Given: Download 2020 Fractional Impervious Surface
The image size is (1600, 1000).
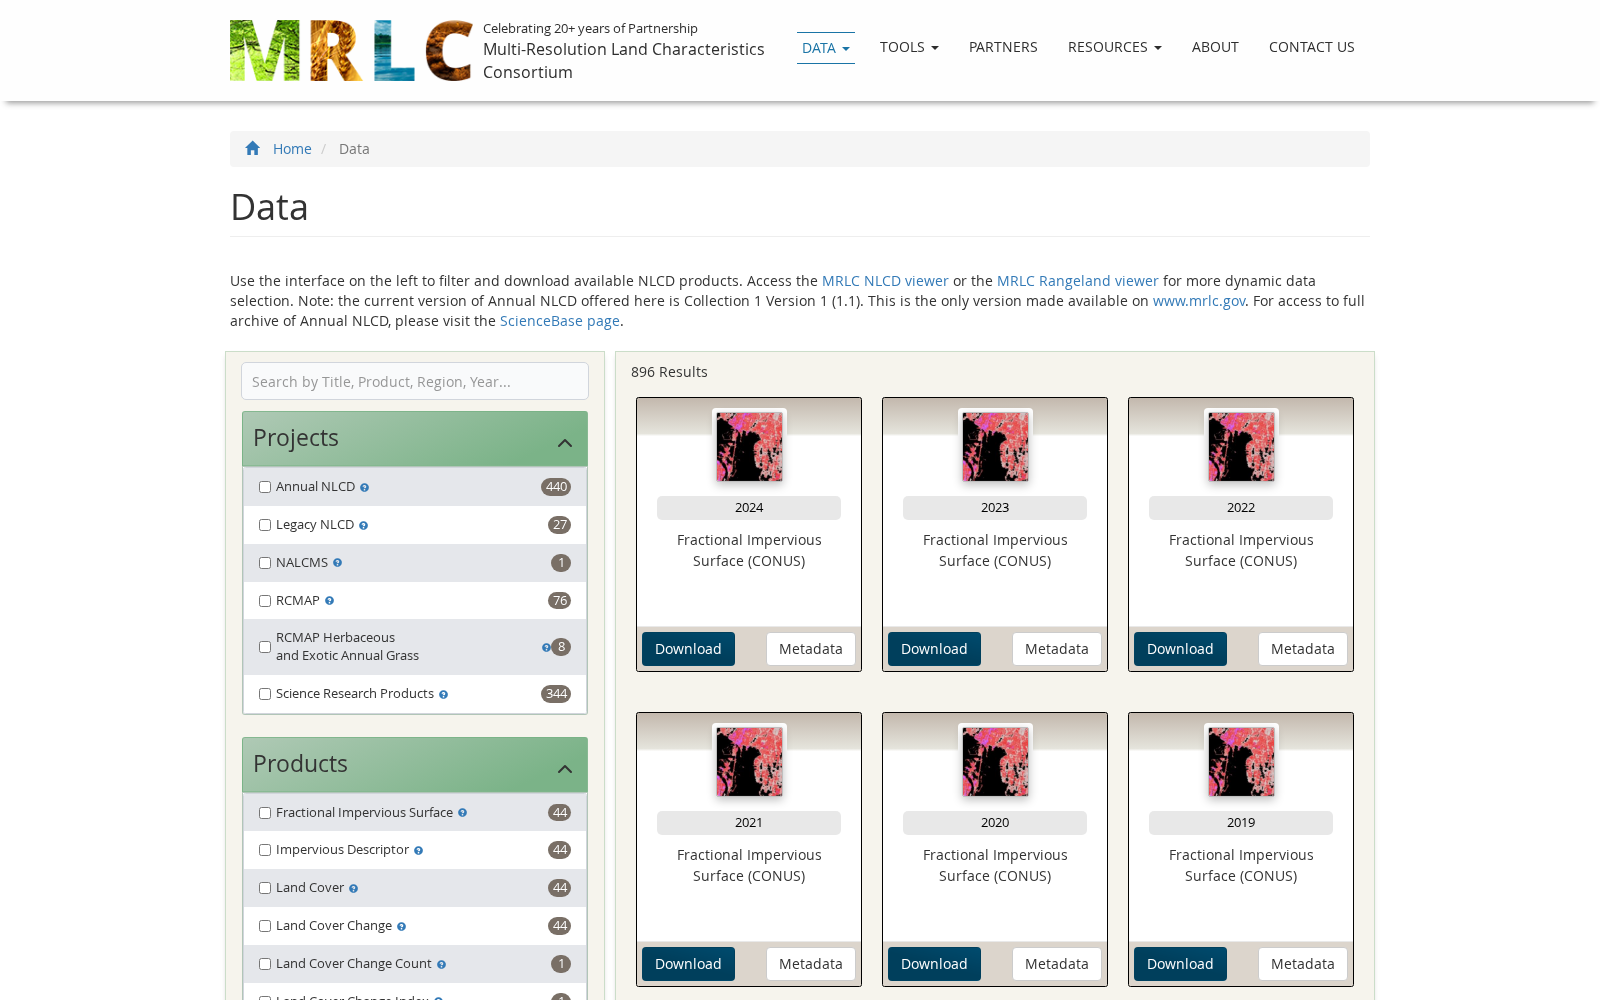Looking at the screenshot, I should [x=934, y=964].
